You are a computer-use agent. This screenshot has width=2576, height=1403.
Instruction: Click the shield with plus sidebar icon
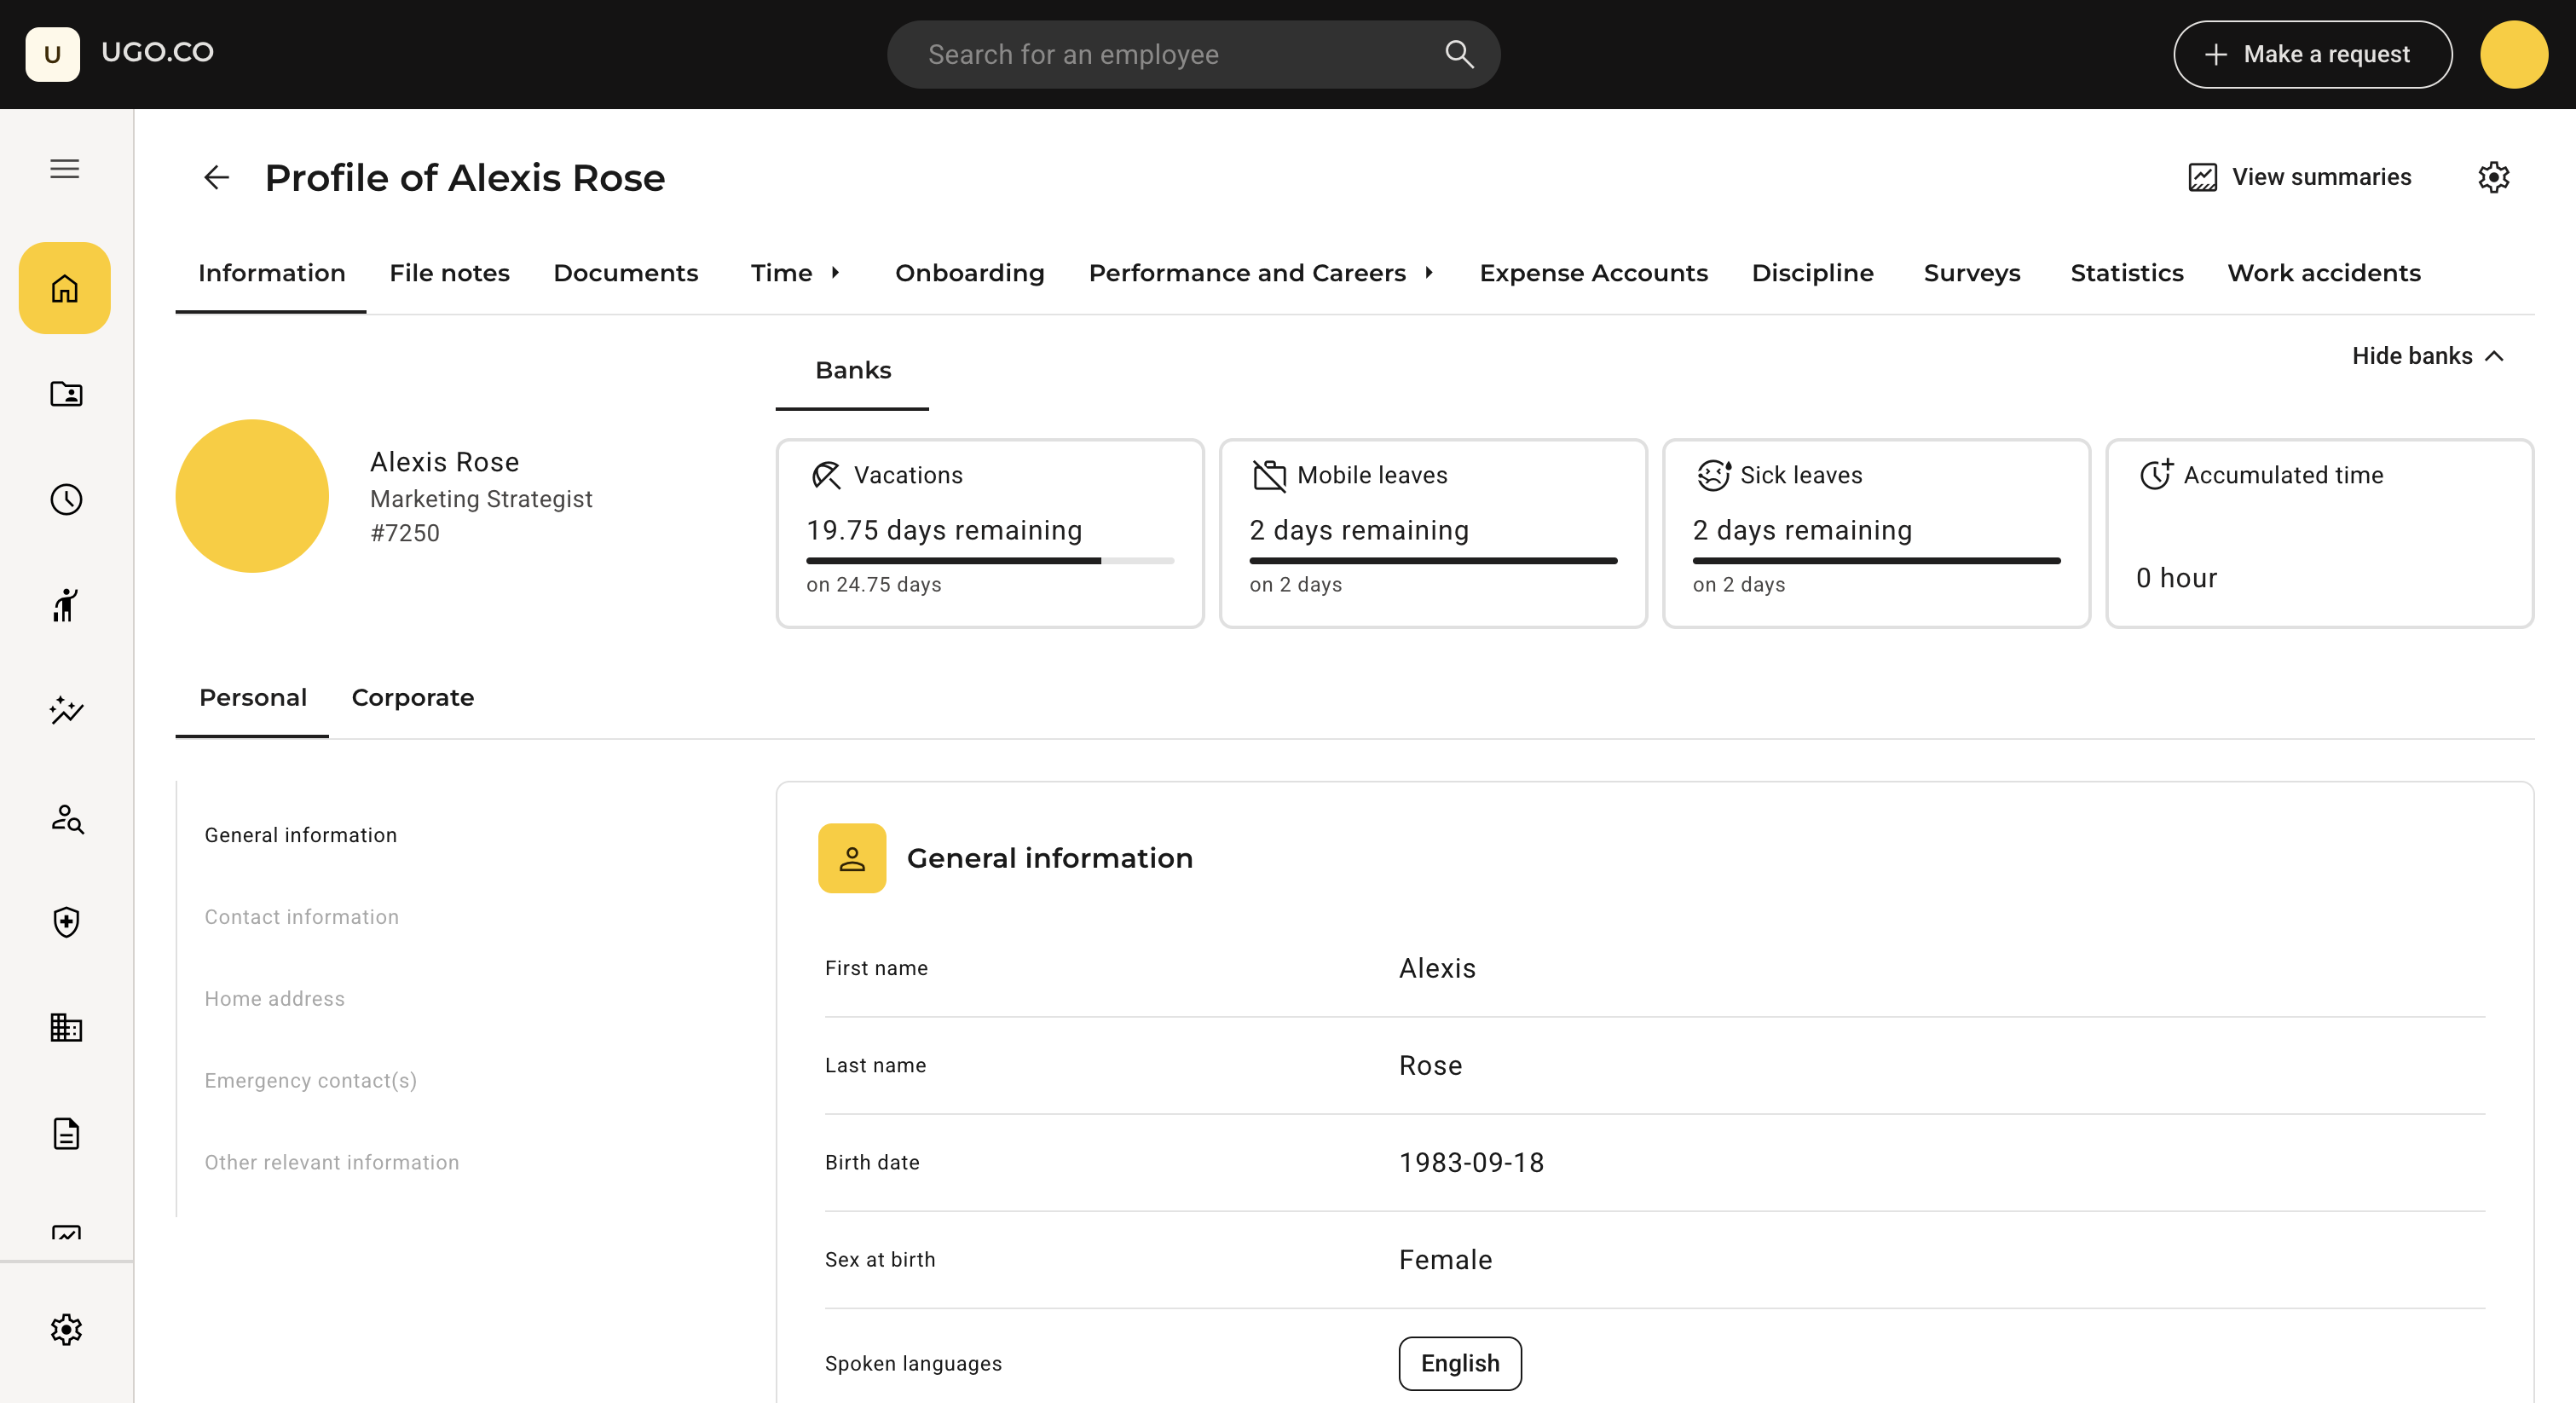(x=66, y=921)
